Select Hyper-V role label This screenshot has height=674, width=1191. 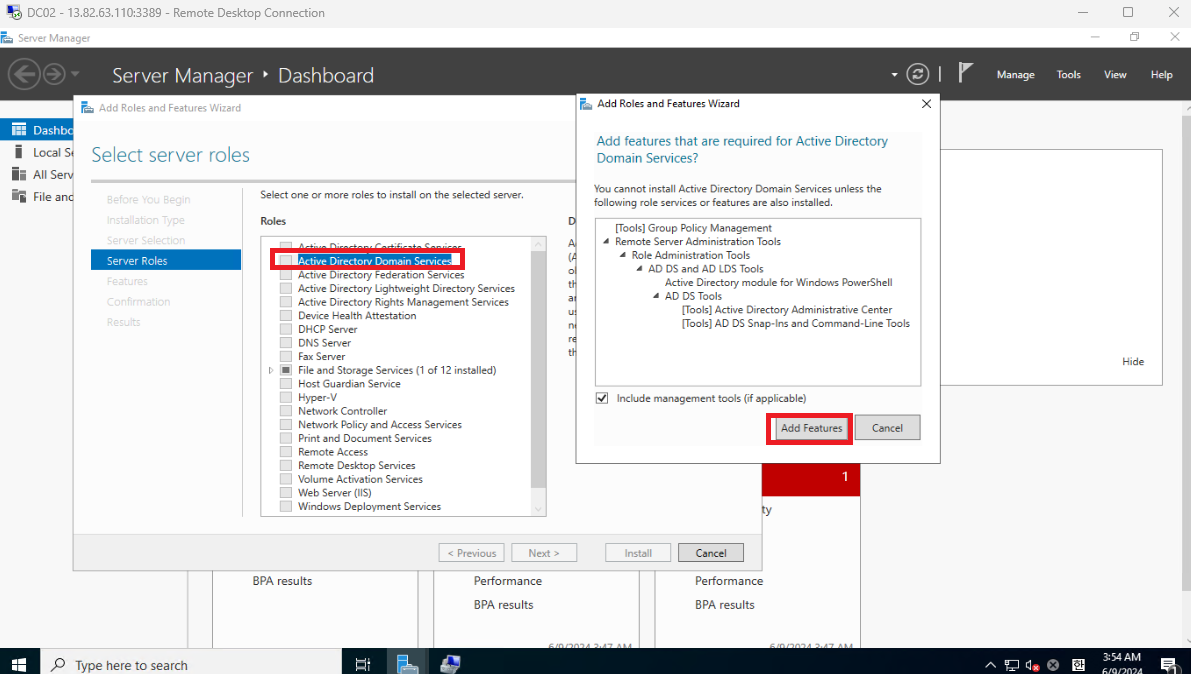[317, 397]
